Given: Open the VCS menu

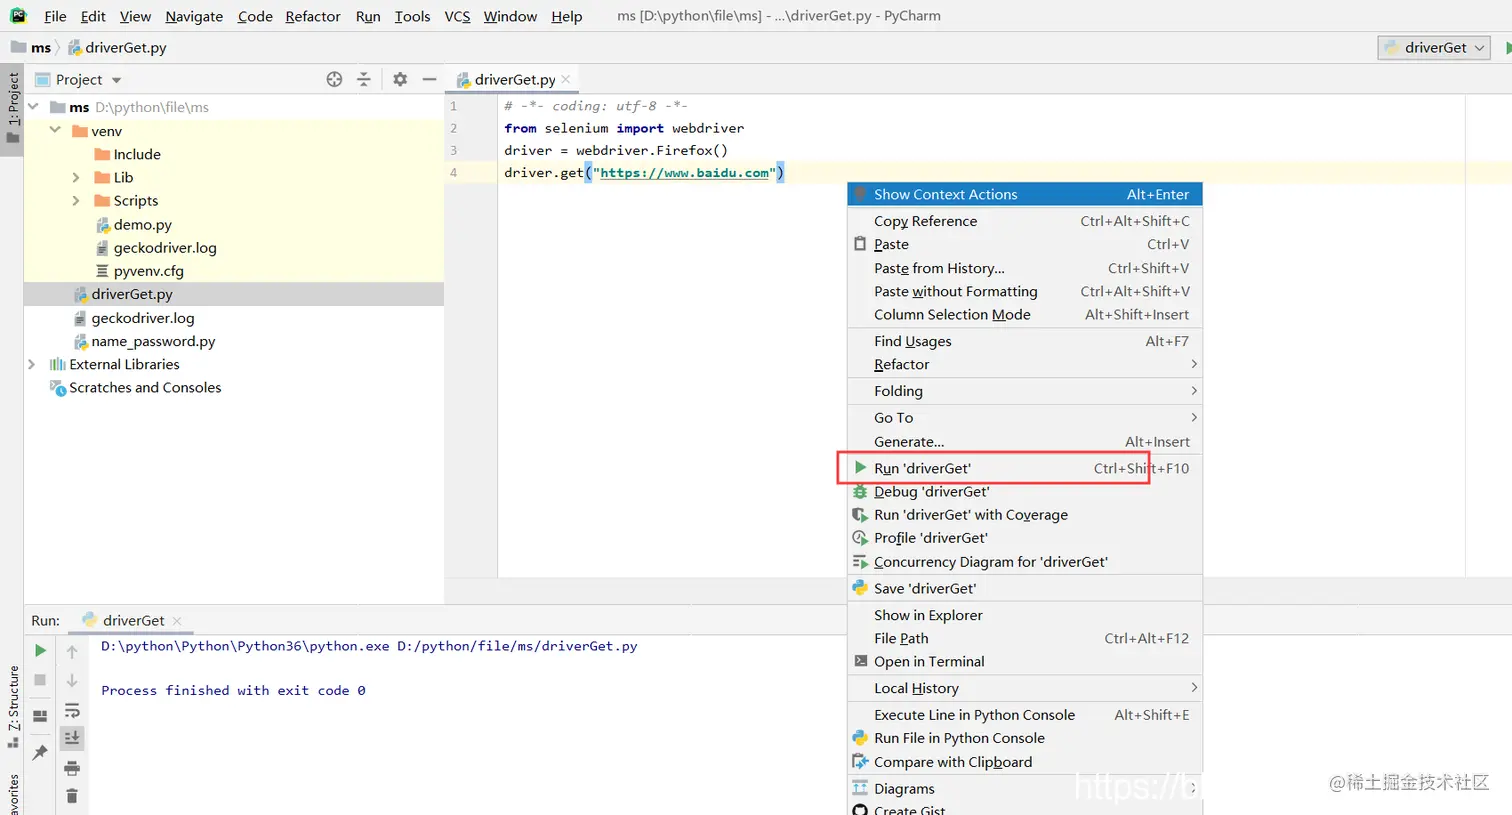Looking at the screenshot, I should click(457, 16).
